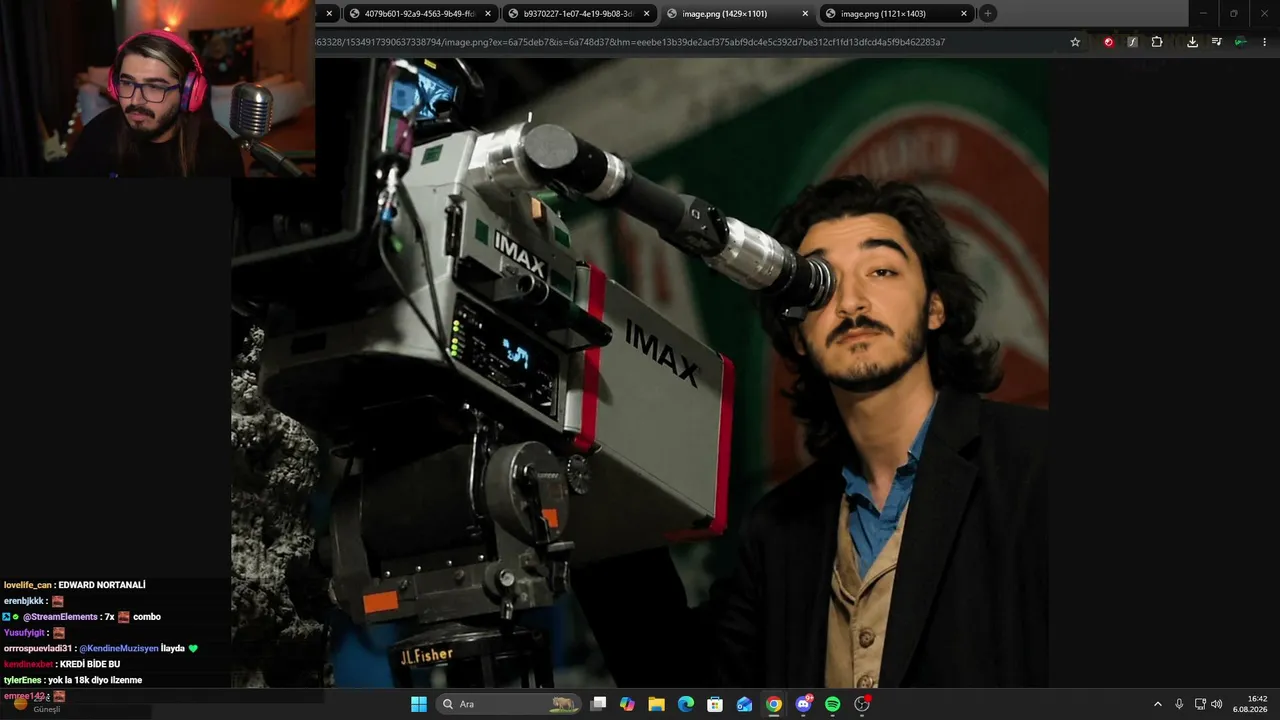Image resolution: width=1280 pixels, height=720 pixels.
Task: Open the Windows Start menu
Action: pos(419,704)
